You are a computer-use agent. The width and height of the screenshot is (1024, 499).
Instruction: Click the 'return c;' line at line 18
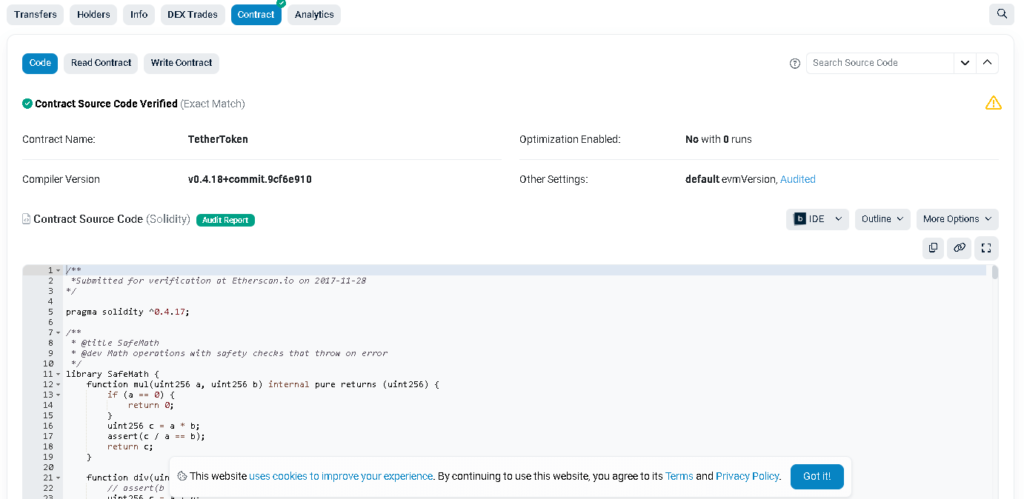(x=130, y=447)
